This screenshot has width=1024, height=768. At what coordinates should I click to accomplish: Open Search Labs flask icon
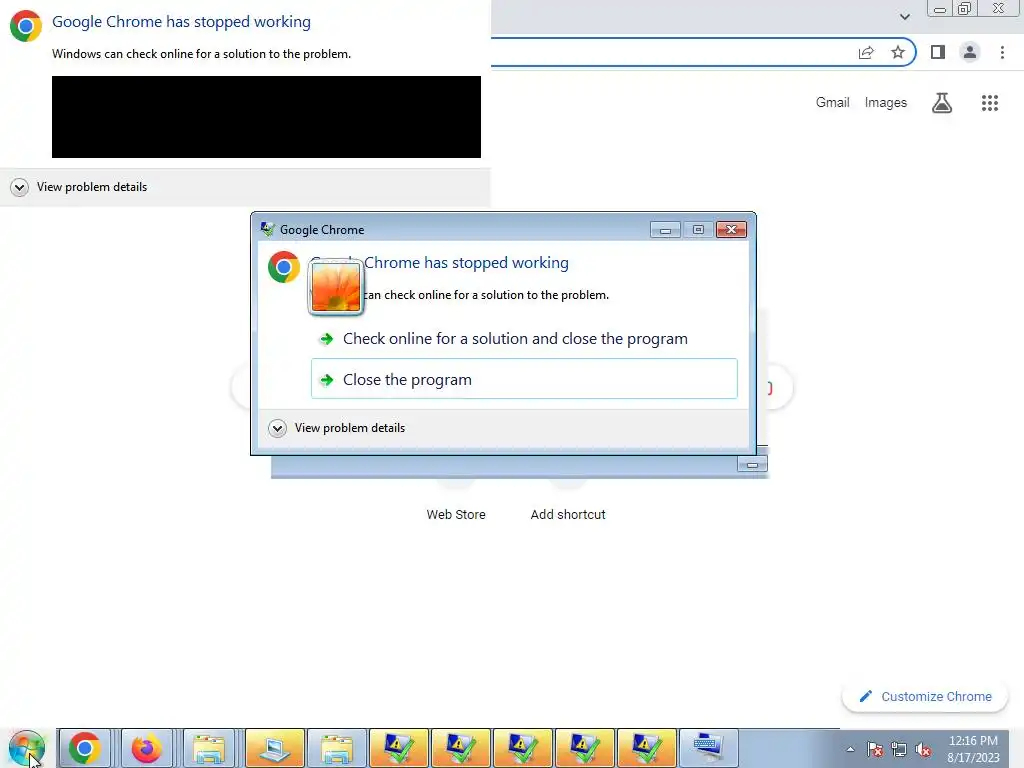[942, 103]
